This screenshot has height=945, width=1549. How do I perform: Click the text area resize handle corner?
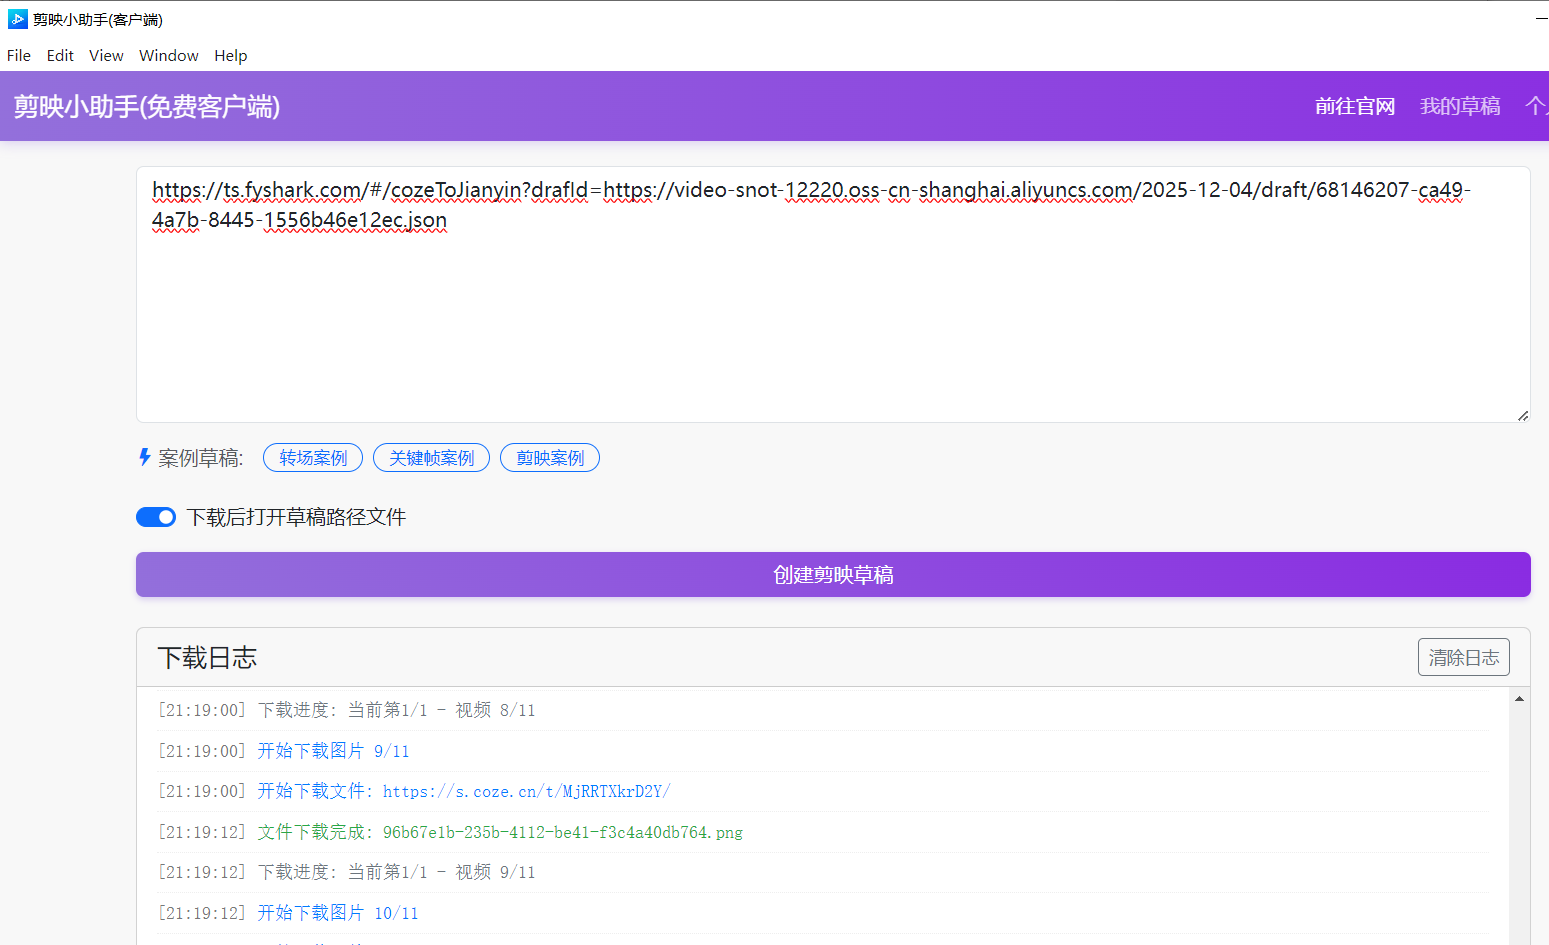click(1523, 415)
